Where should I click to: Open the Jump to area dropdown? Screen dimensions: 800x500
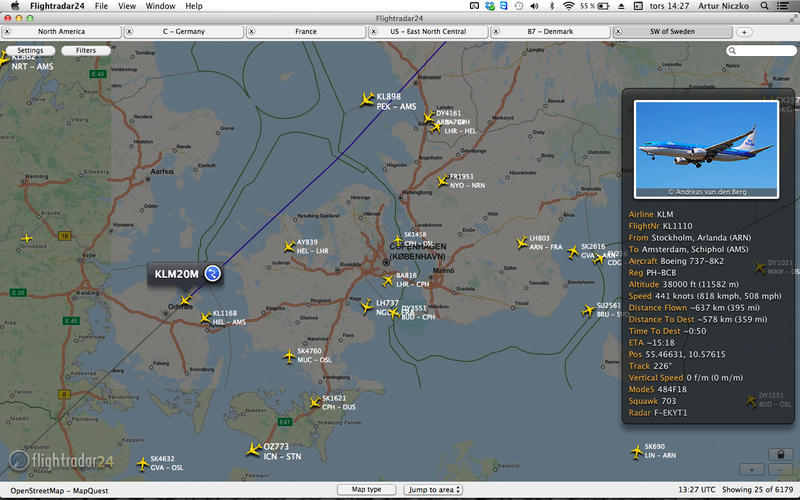click(x=433, y=489)
